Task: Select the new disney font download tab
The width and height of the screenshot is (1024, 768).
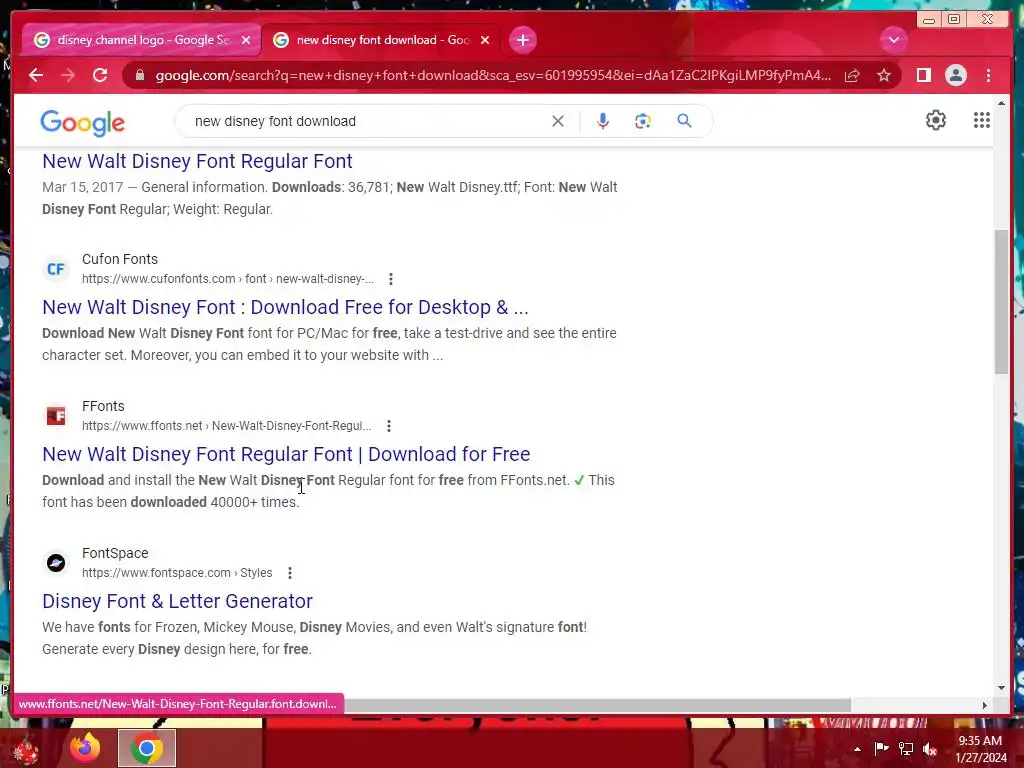Action: (x=382, y=40)
